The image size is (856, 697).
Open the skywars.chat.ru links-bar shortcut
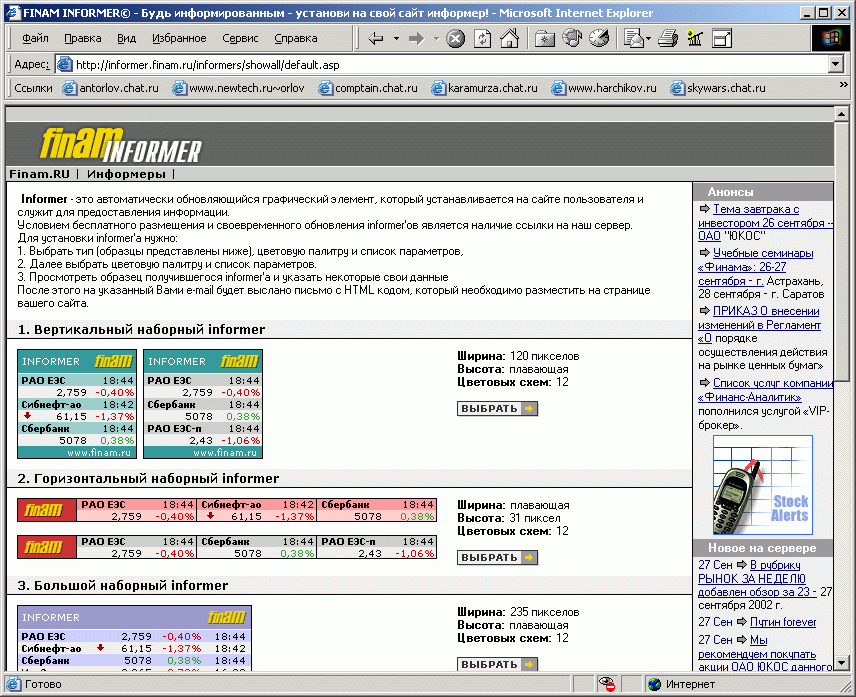click(718, 88)
